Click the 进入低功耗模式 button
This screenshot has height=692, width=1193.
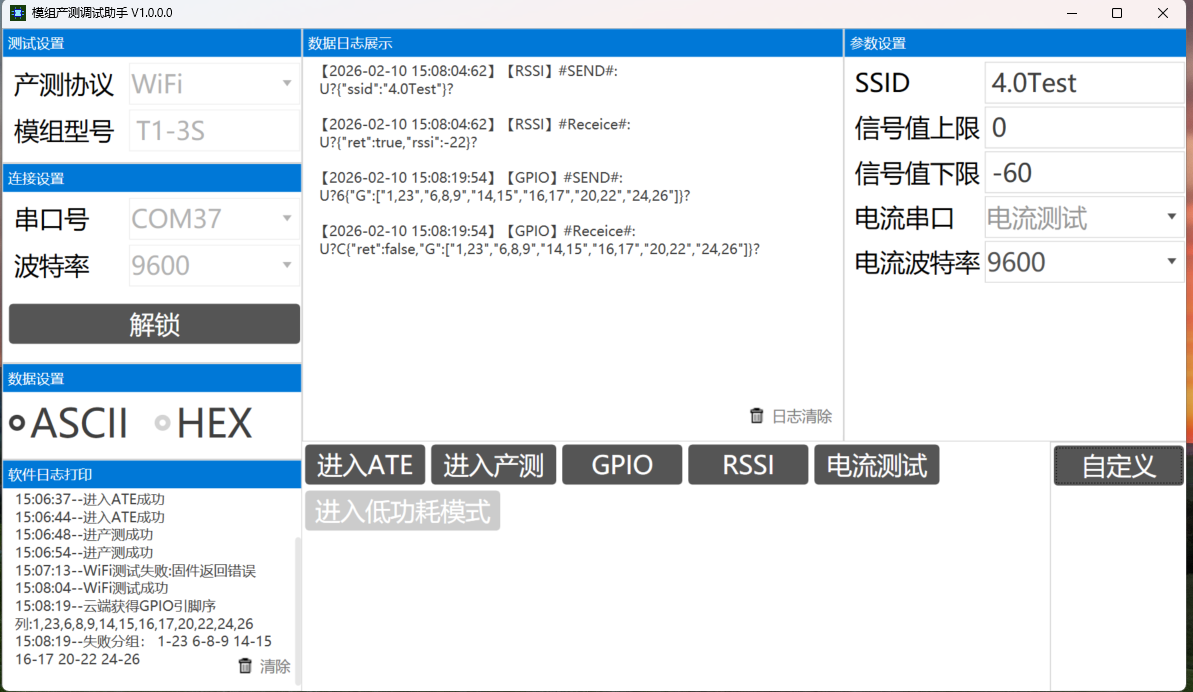402,511
